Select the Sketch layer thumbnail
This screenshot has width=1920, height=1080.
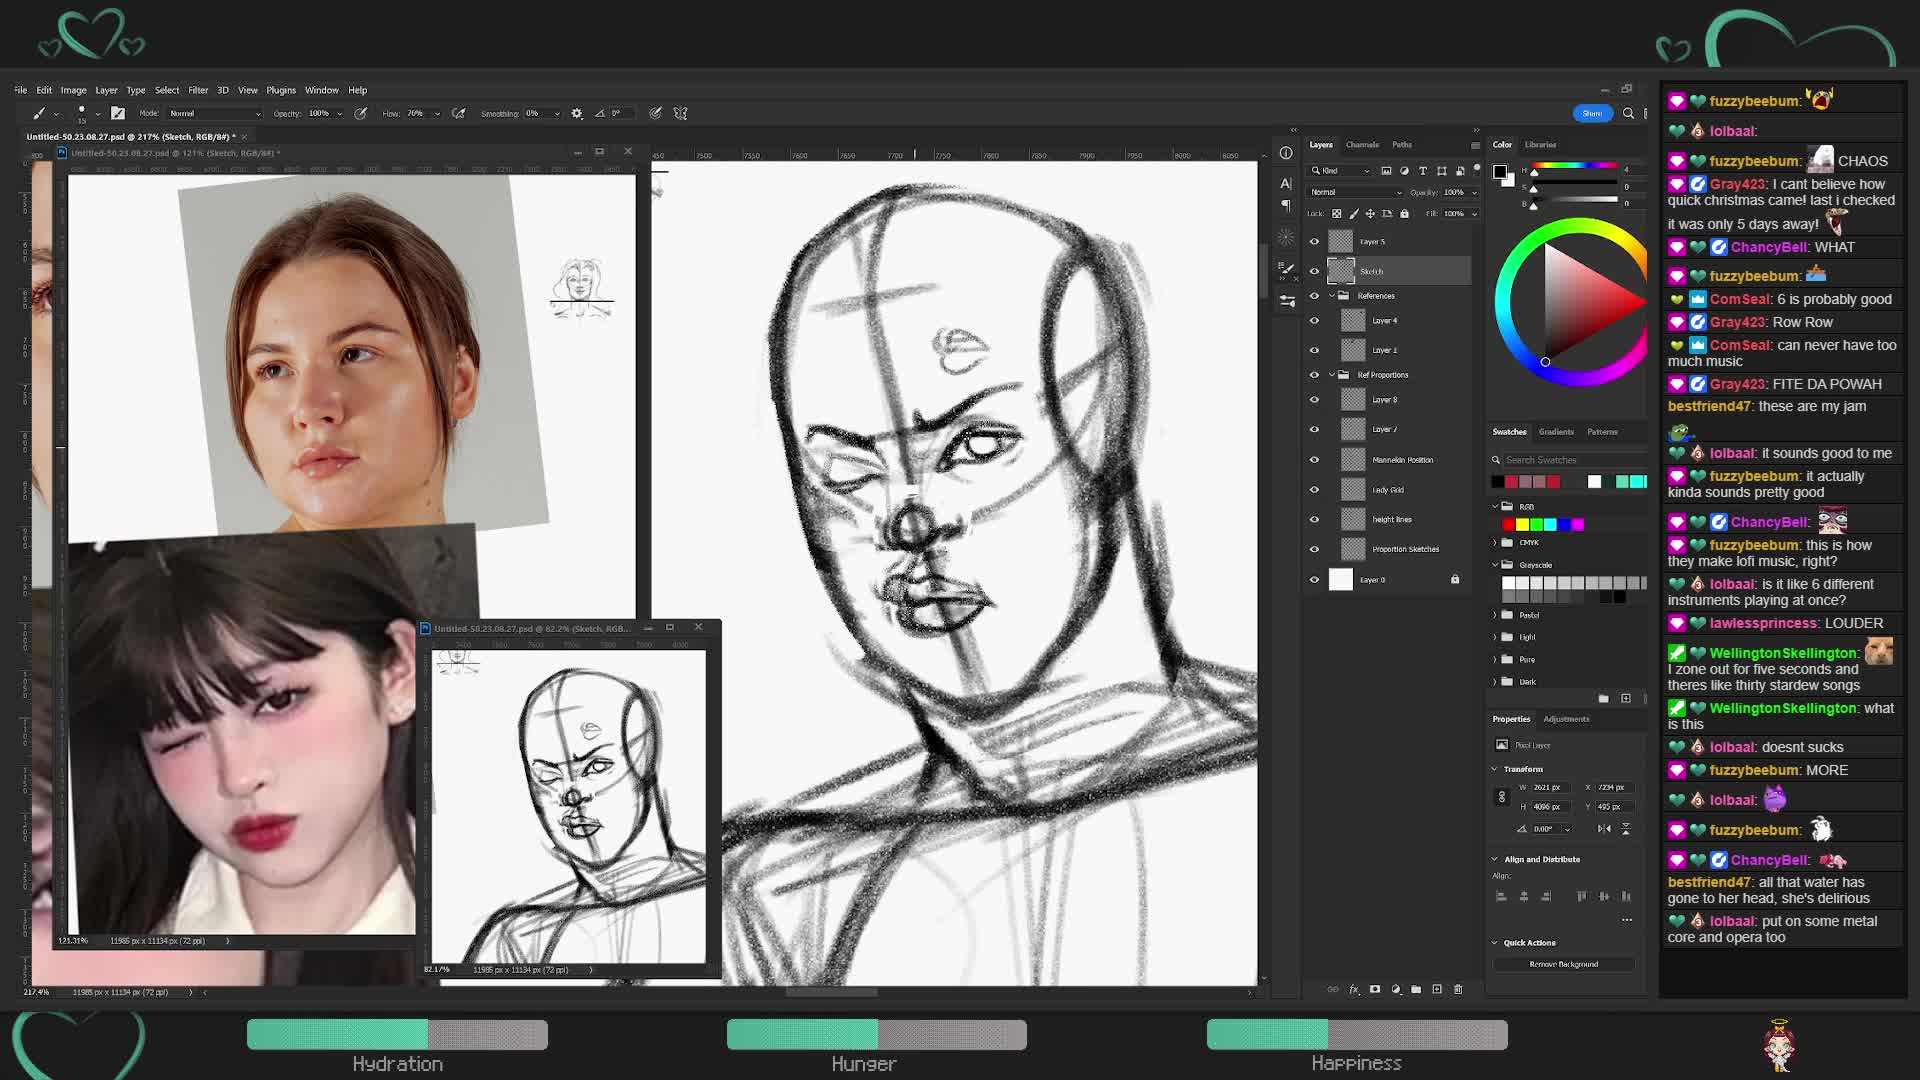click(1341, 270)
